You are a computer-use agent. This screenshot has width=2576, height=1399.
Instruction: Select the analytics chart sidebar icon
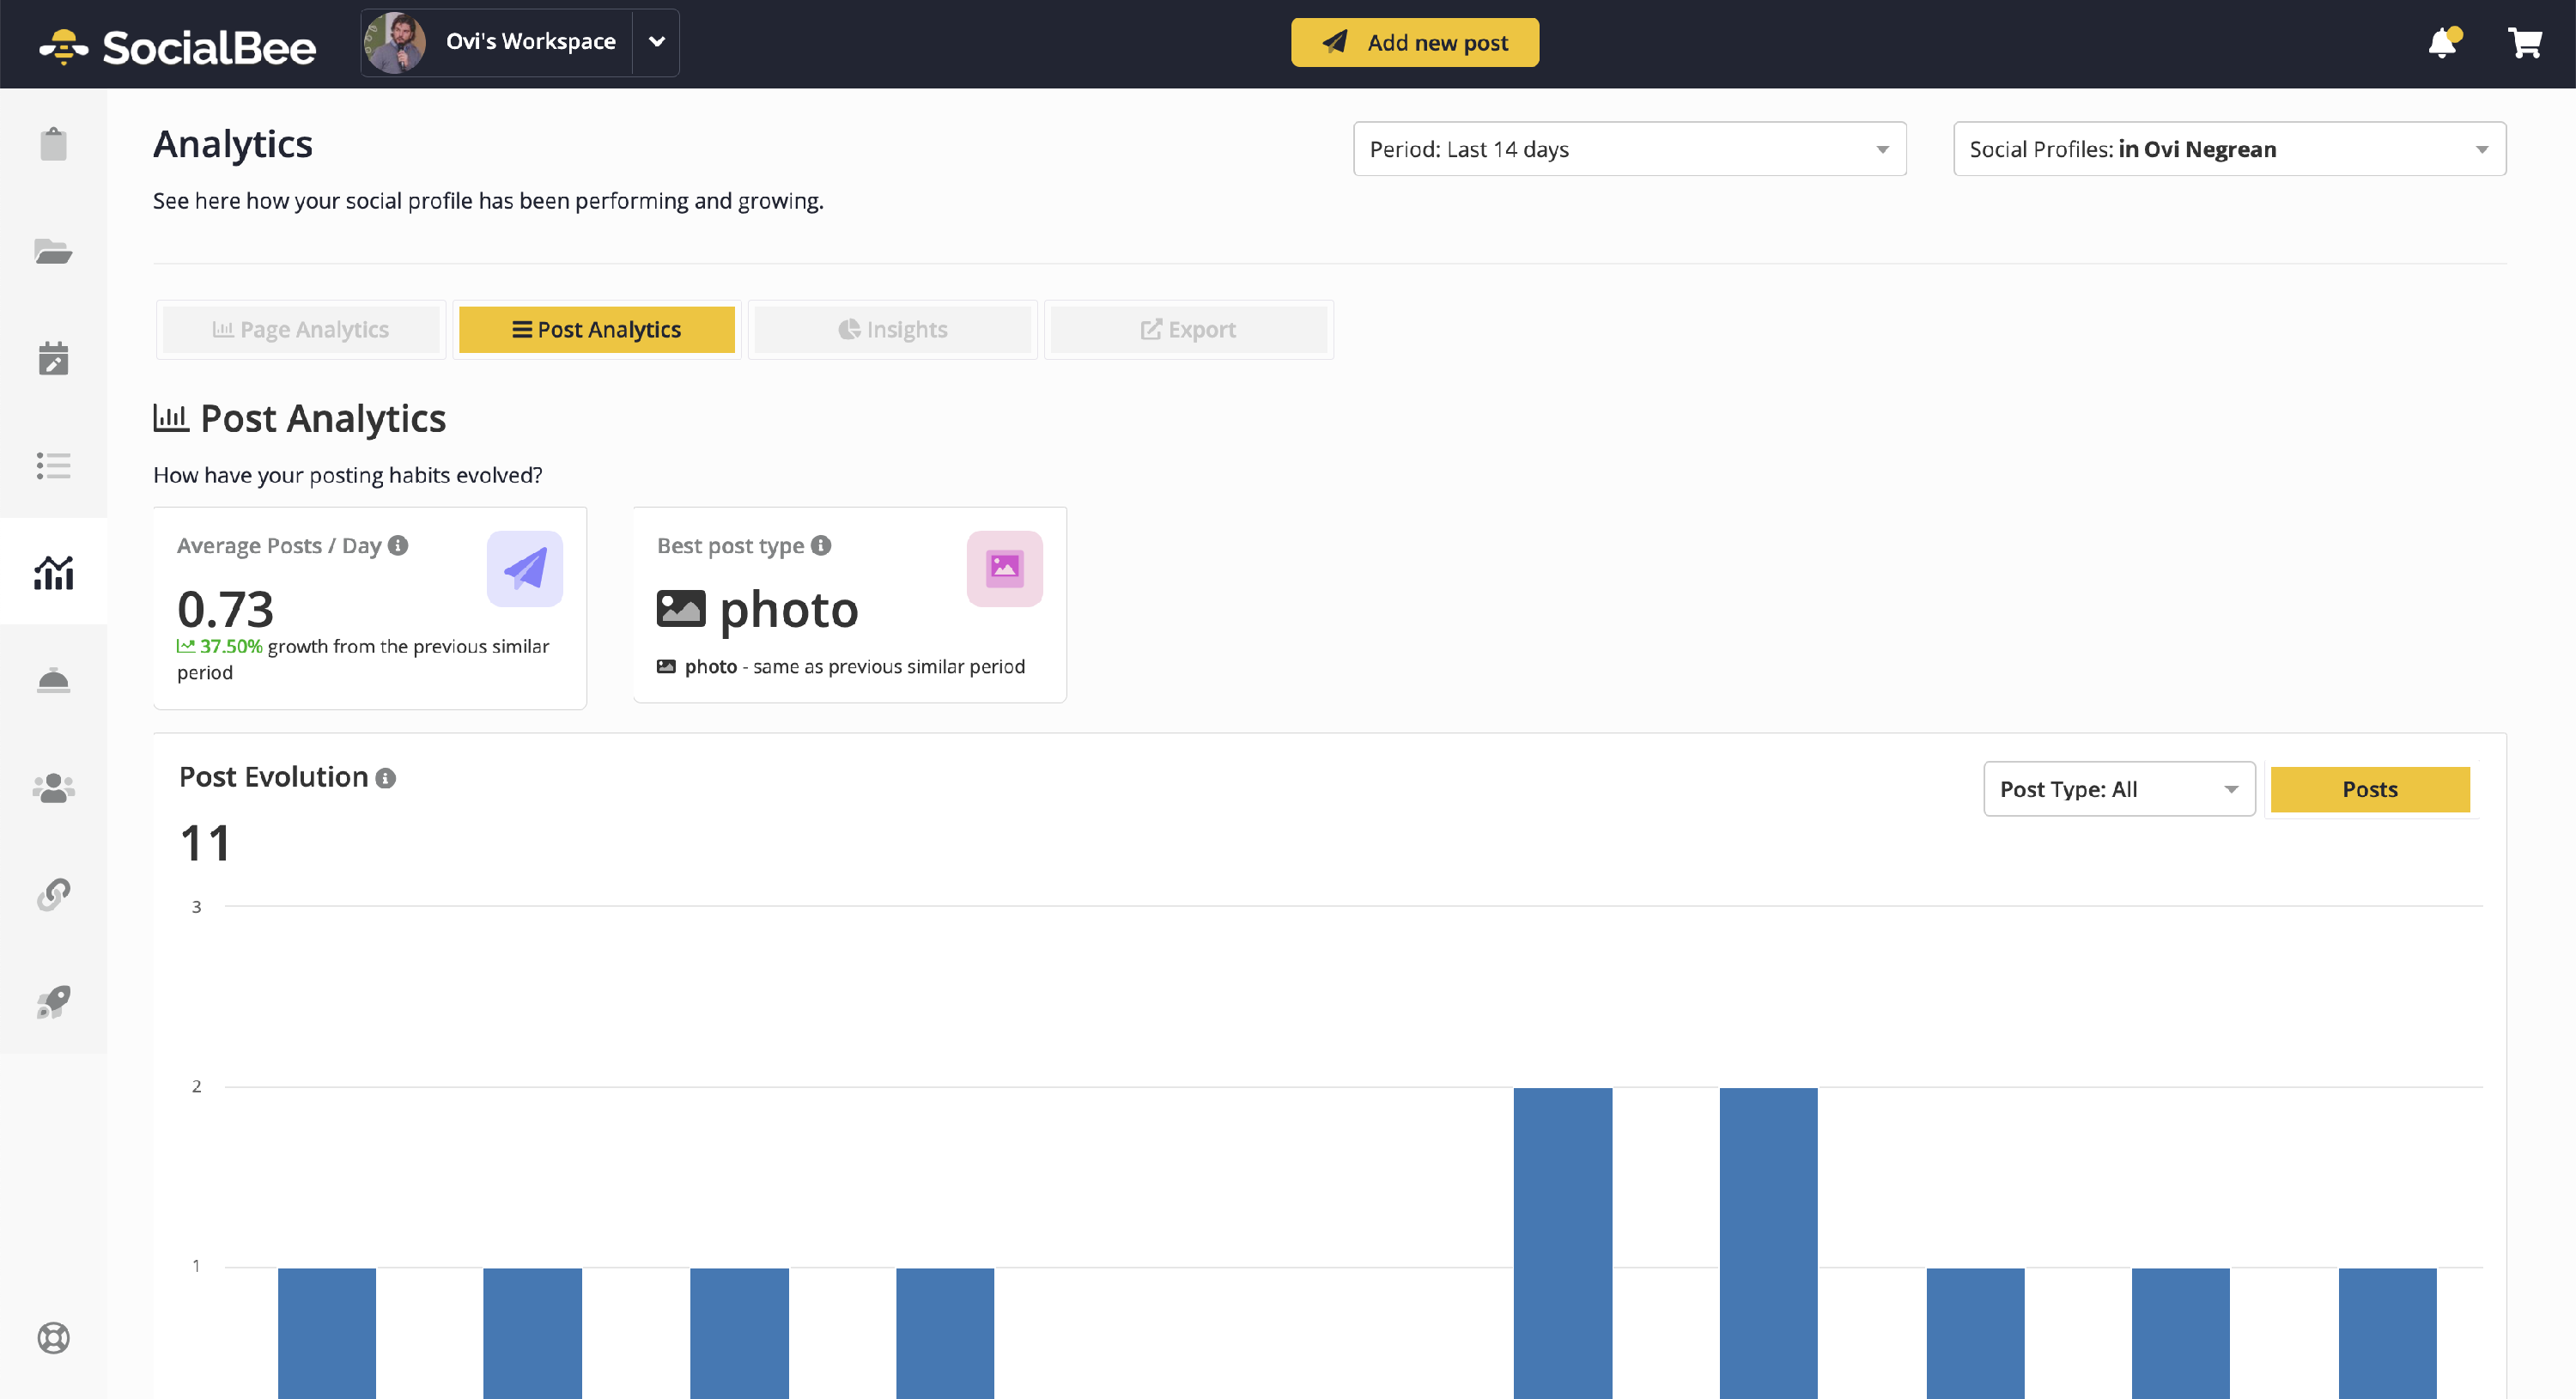tap(53, 572)
